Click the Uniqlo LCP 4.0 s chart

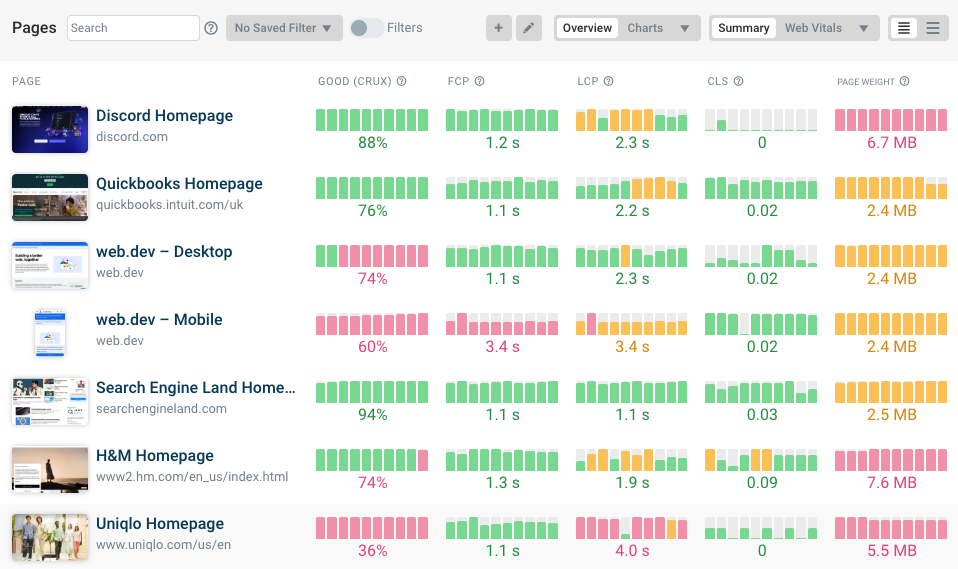[632, 528]
